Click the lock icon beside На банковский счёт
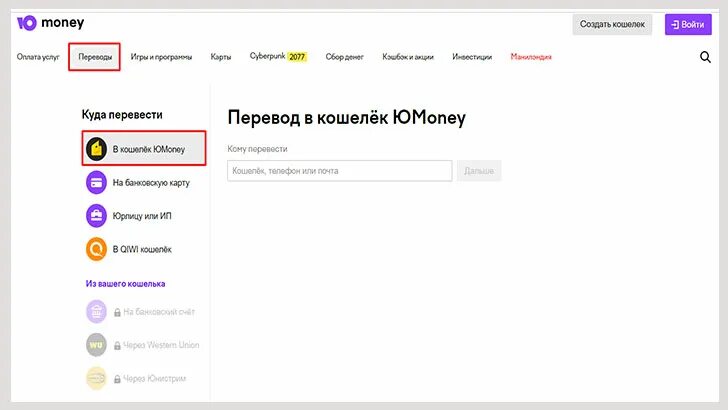Screen dimensions: 728x410 tap(117, 312)
